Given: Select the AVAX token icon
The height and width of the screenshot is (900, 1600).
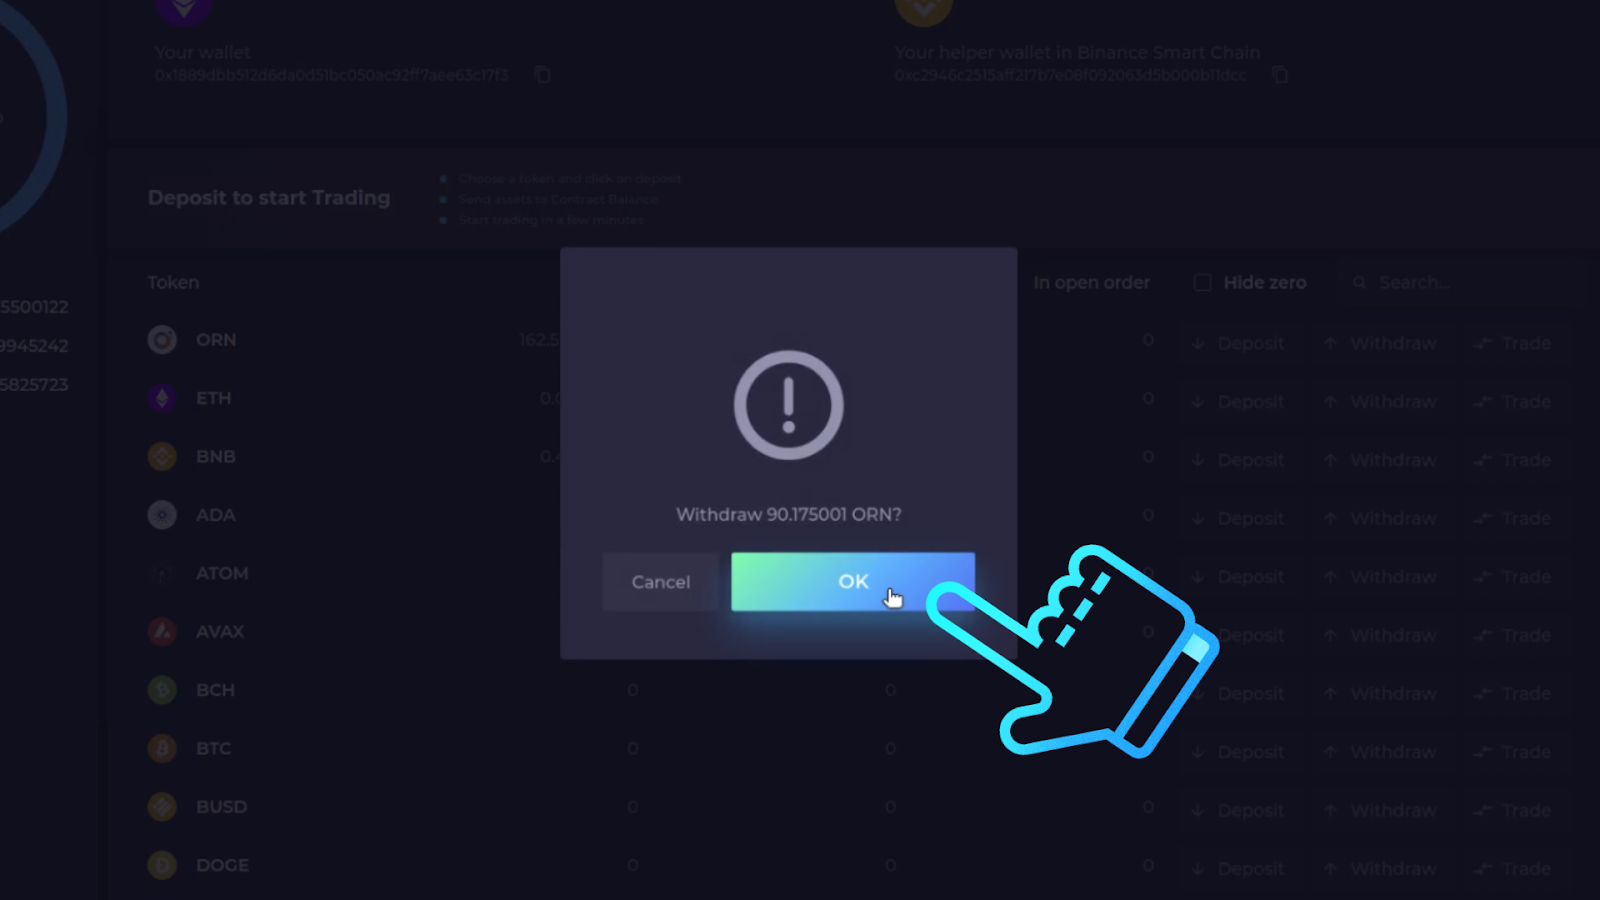Looking at the screenshot, I should tap(162, 632).
